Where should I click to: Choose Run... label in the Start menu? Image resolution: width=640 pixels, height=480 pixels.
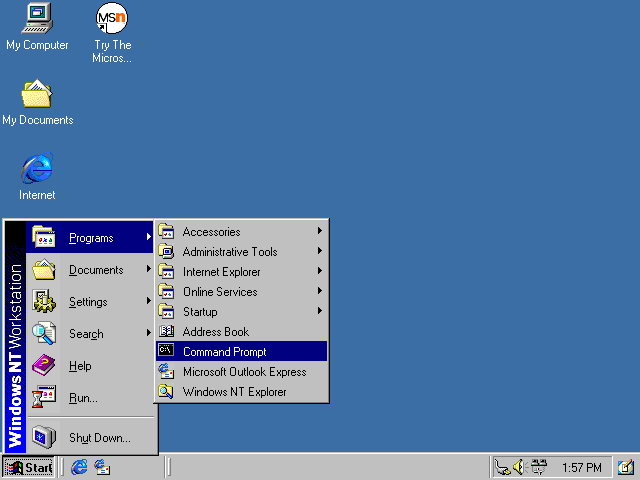83,398
